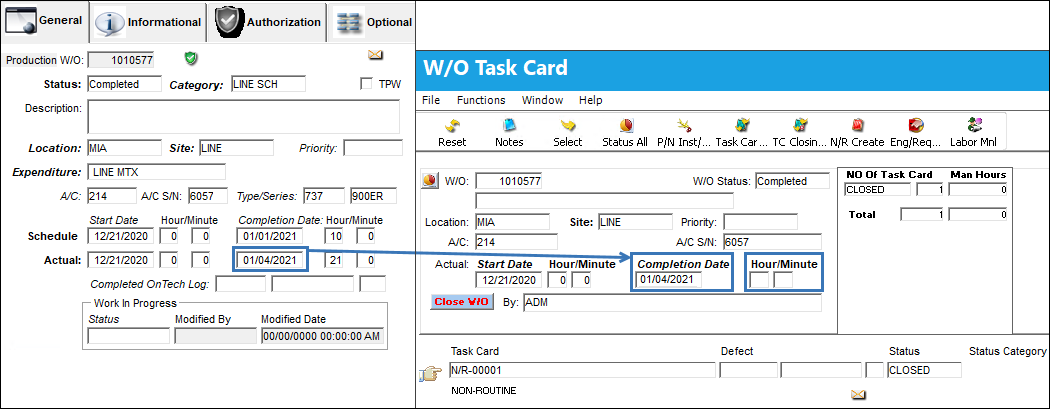Click the icon button left of W/O field
The image size is (1050, 409).
429,180
